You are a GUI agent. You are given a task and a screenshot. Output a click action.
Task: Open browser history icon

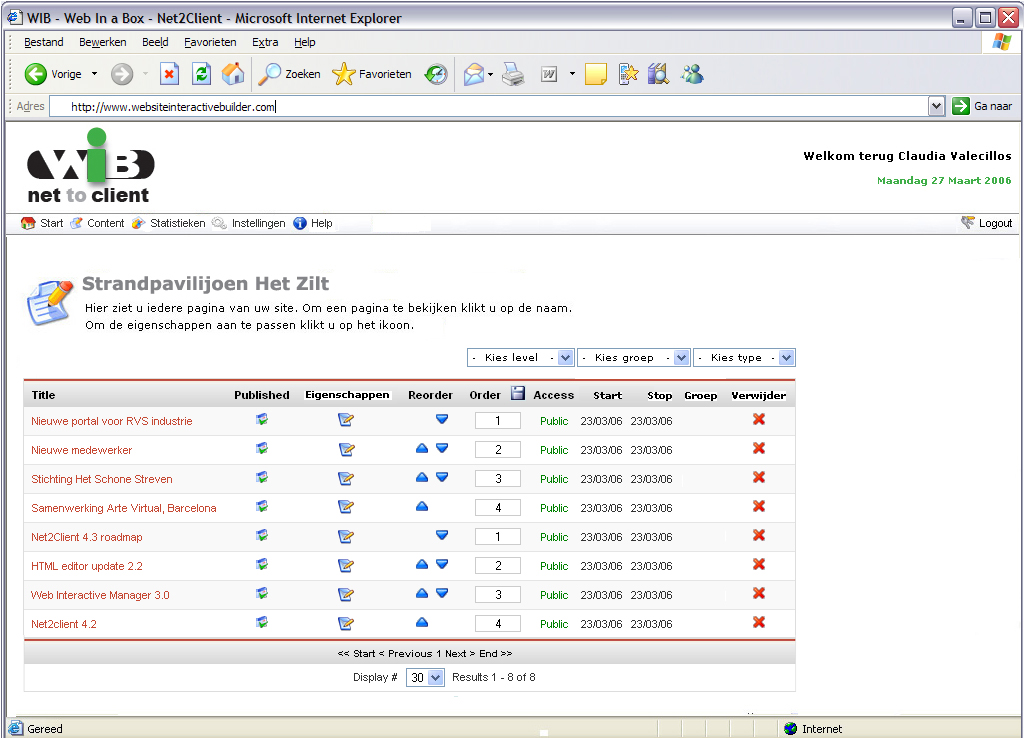pyautogui.click(x=436, y=74)
